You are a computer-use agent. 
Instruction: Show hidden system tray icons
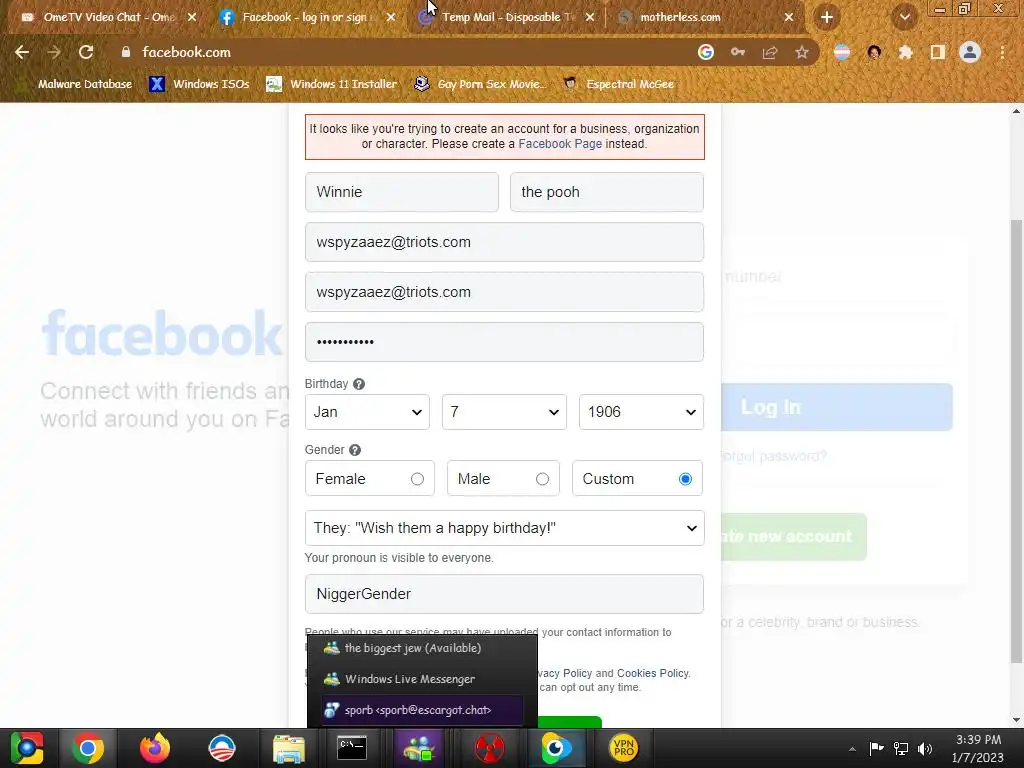click(852, 749)
